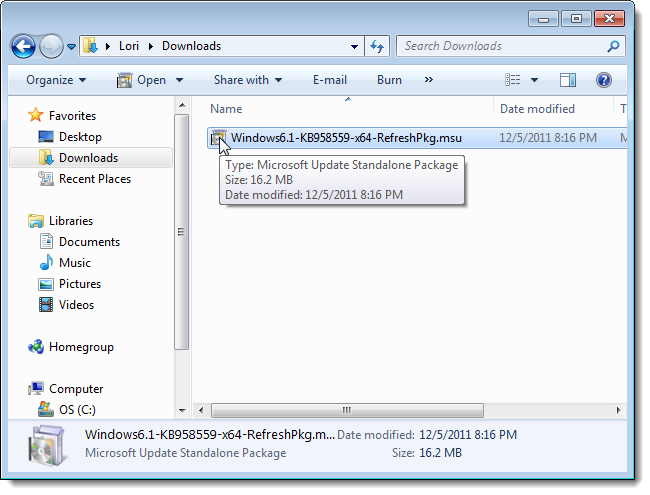The height and width of the screenshot is (495, 650).
Task: Go back with the Back arrow button
Action: pos(23,46)
